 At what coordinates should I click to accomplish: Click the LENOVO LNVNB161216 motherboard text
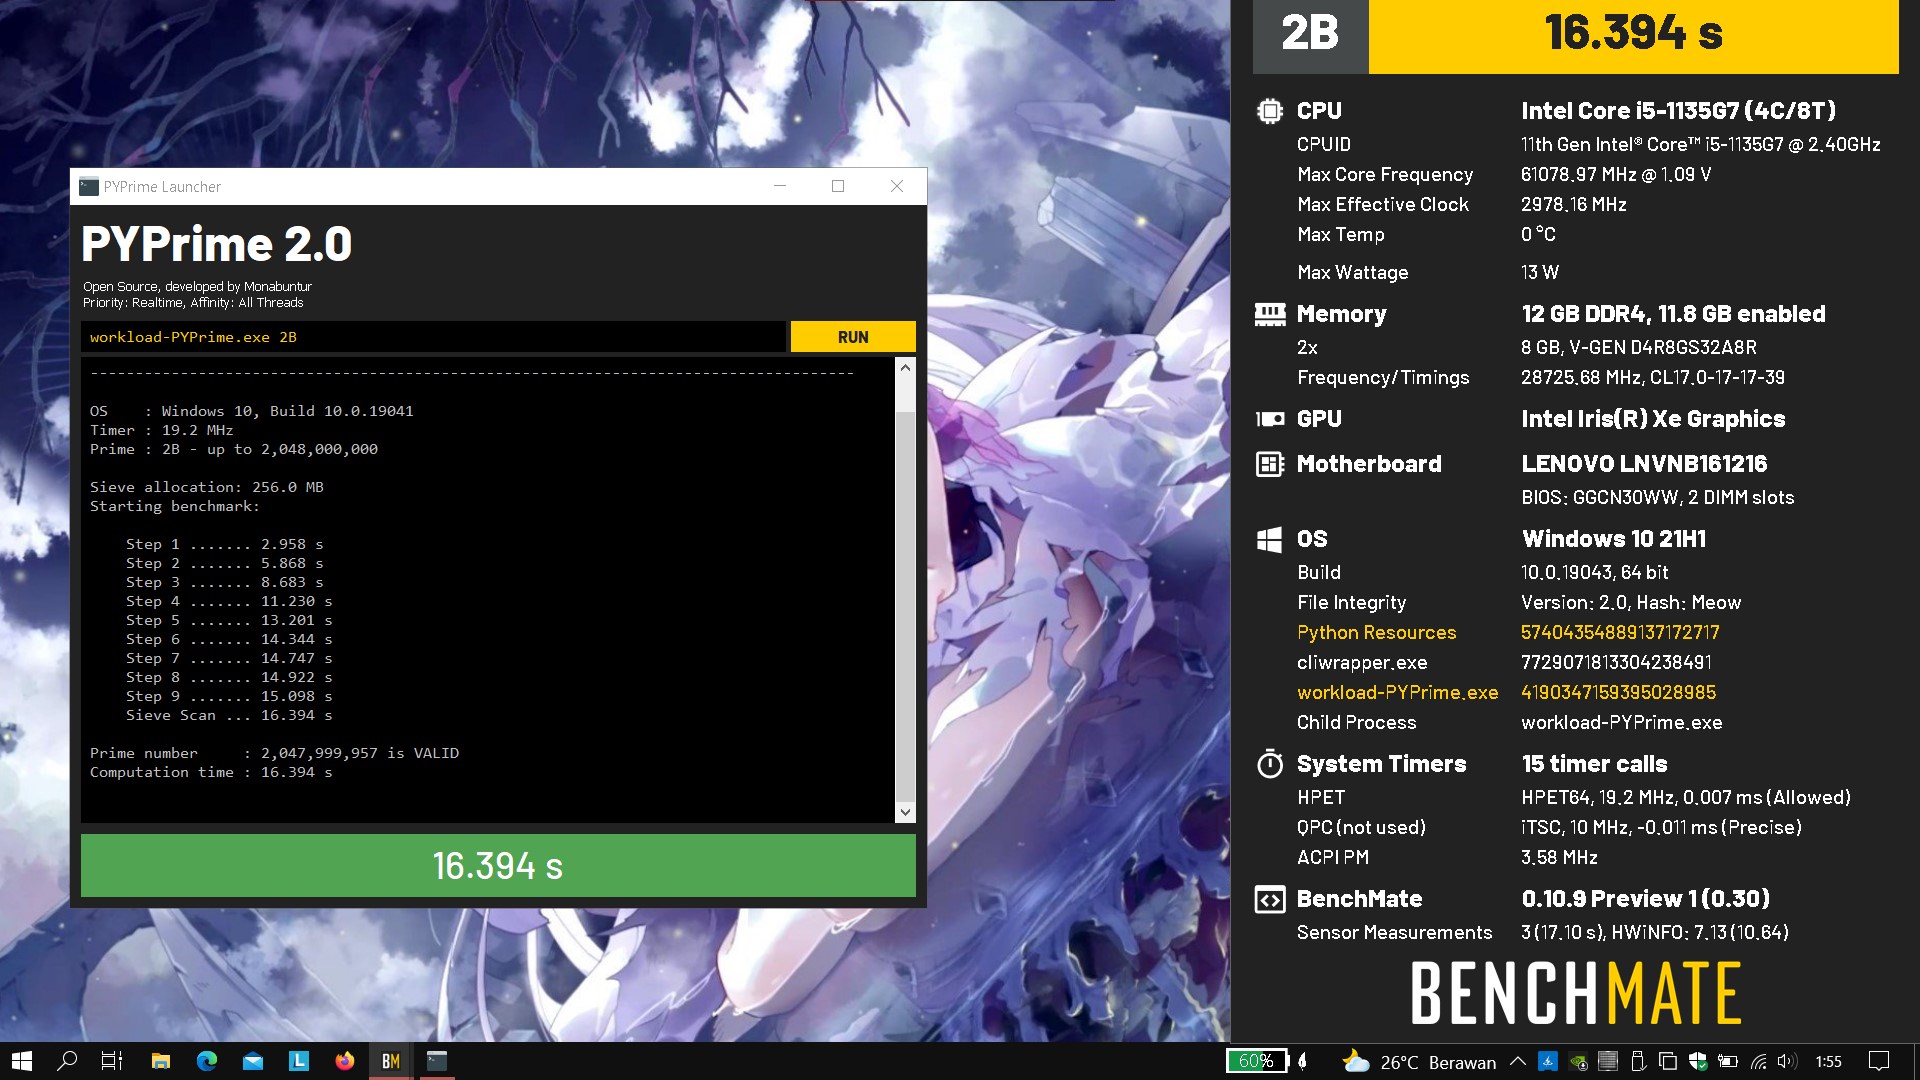coord(1644,464)
